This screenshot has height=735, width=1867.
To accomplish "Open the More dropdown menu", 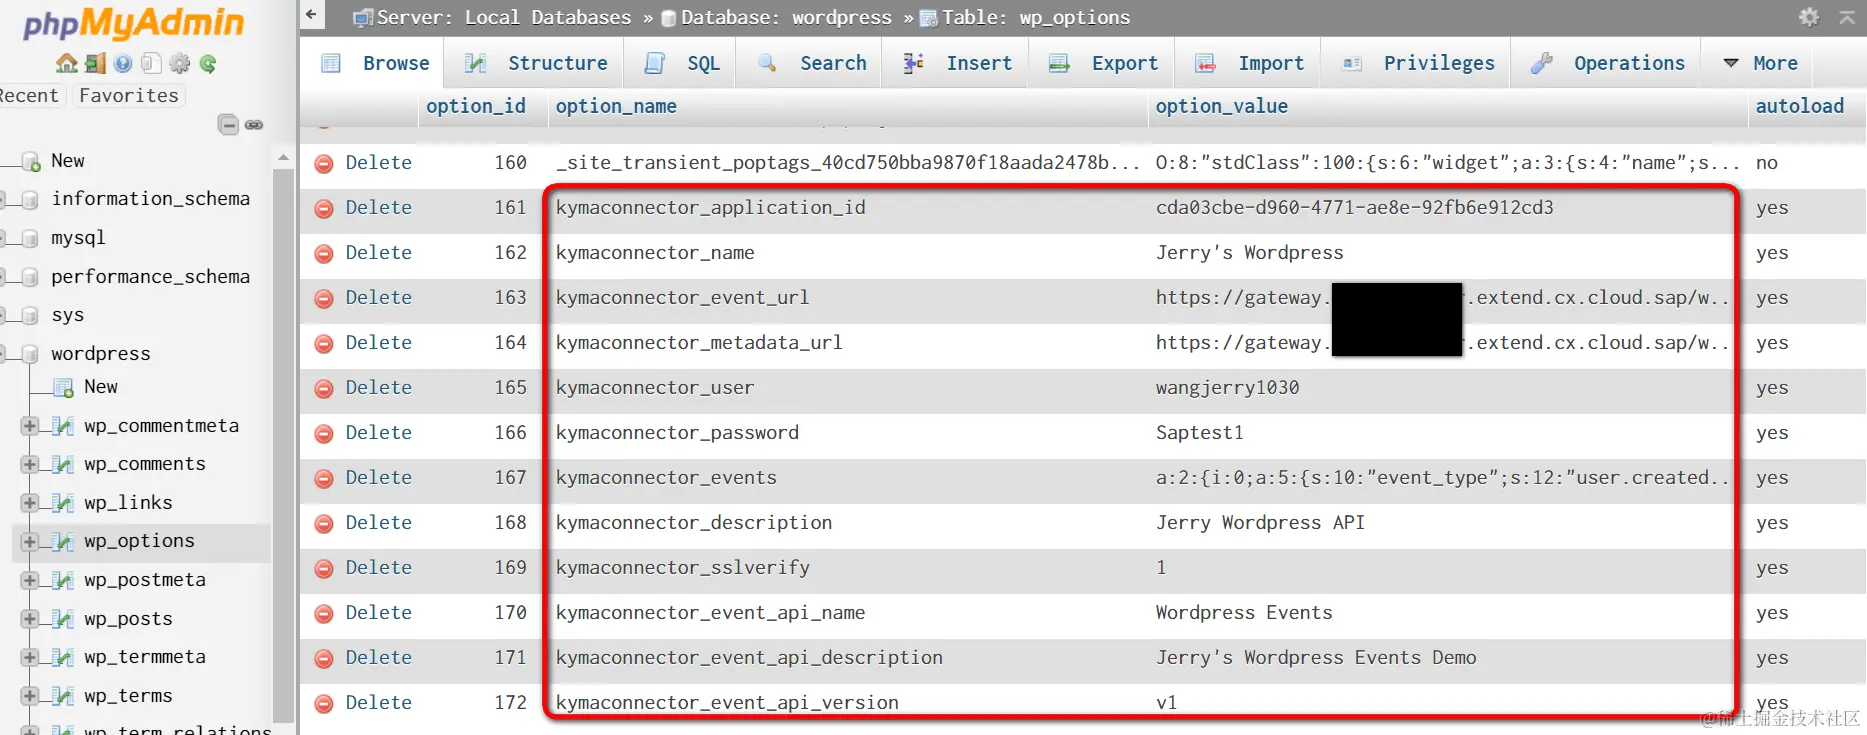I will tap(1761, 63).
